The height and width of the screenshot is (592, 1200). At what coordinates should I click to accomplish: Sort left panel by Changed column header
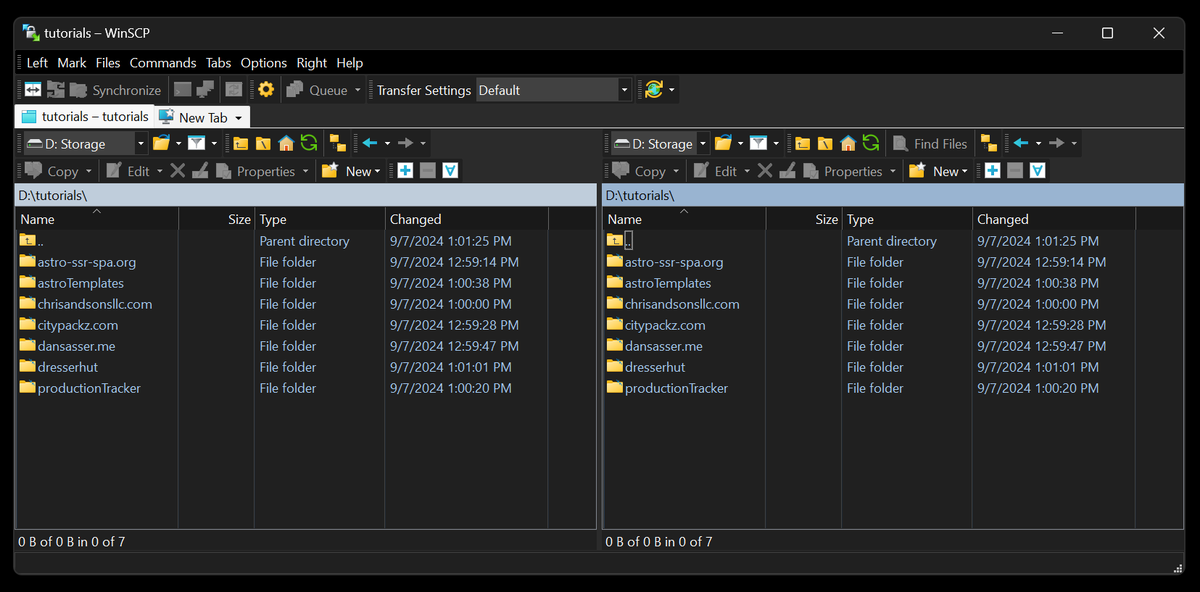(x=416, y=219)
